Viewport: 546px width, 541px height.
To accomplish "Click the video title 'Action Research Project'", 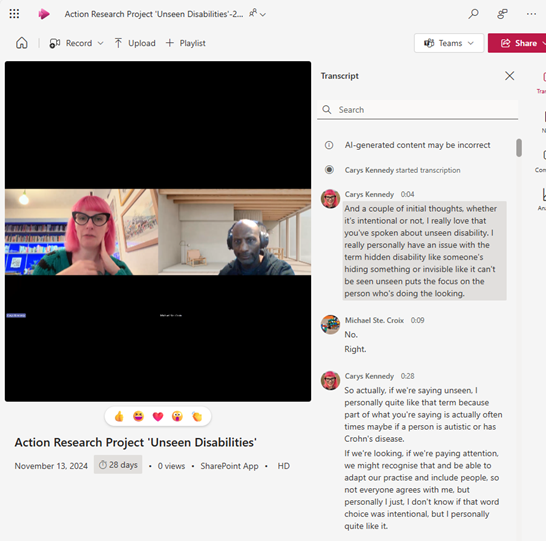I will tap(136, 442).
